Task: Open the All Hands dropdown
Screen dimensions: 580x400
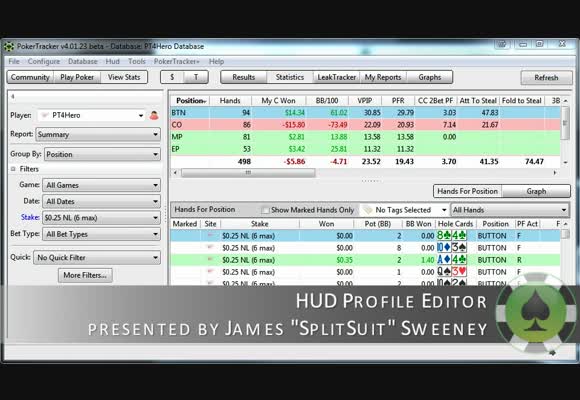Action: pyautogui.click(x=510, y=210)
